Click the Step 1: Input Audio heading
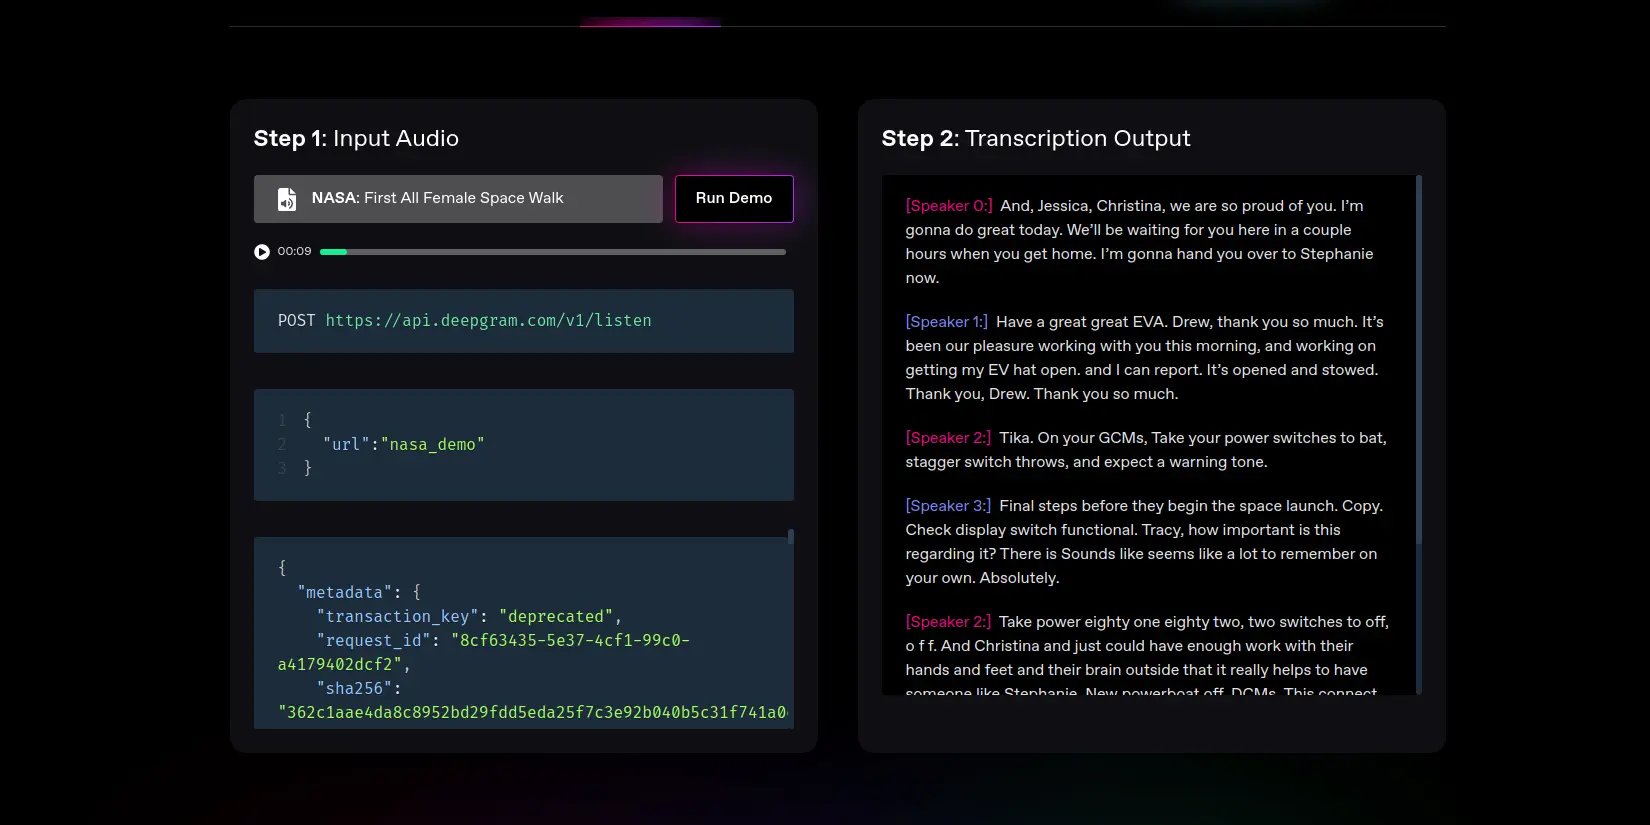The height and width of the screenshot is (825, 1650). coord(356,139)
